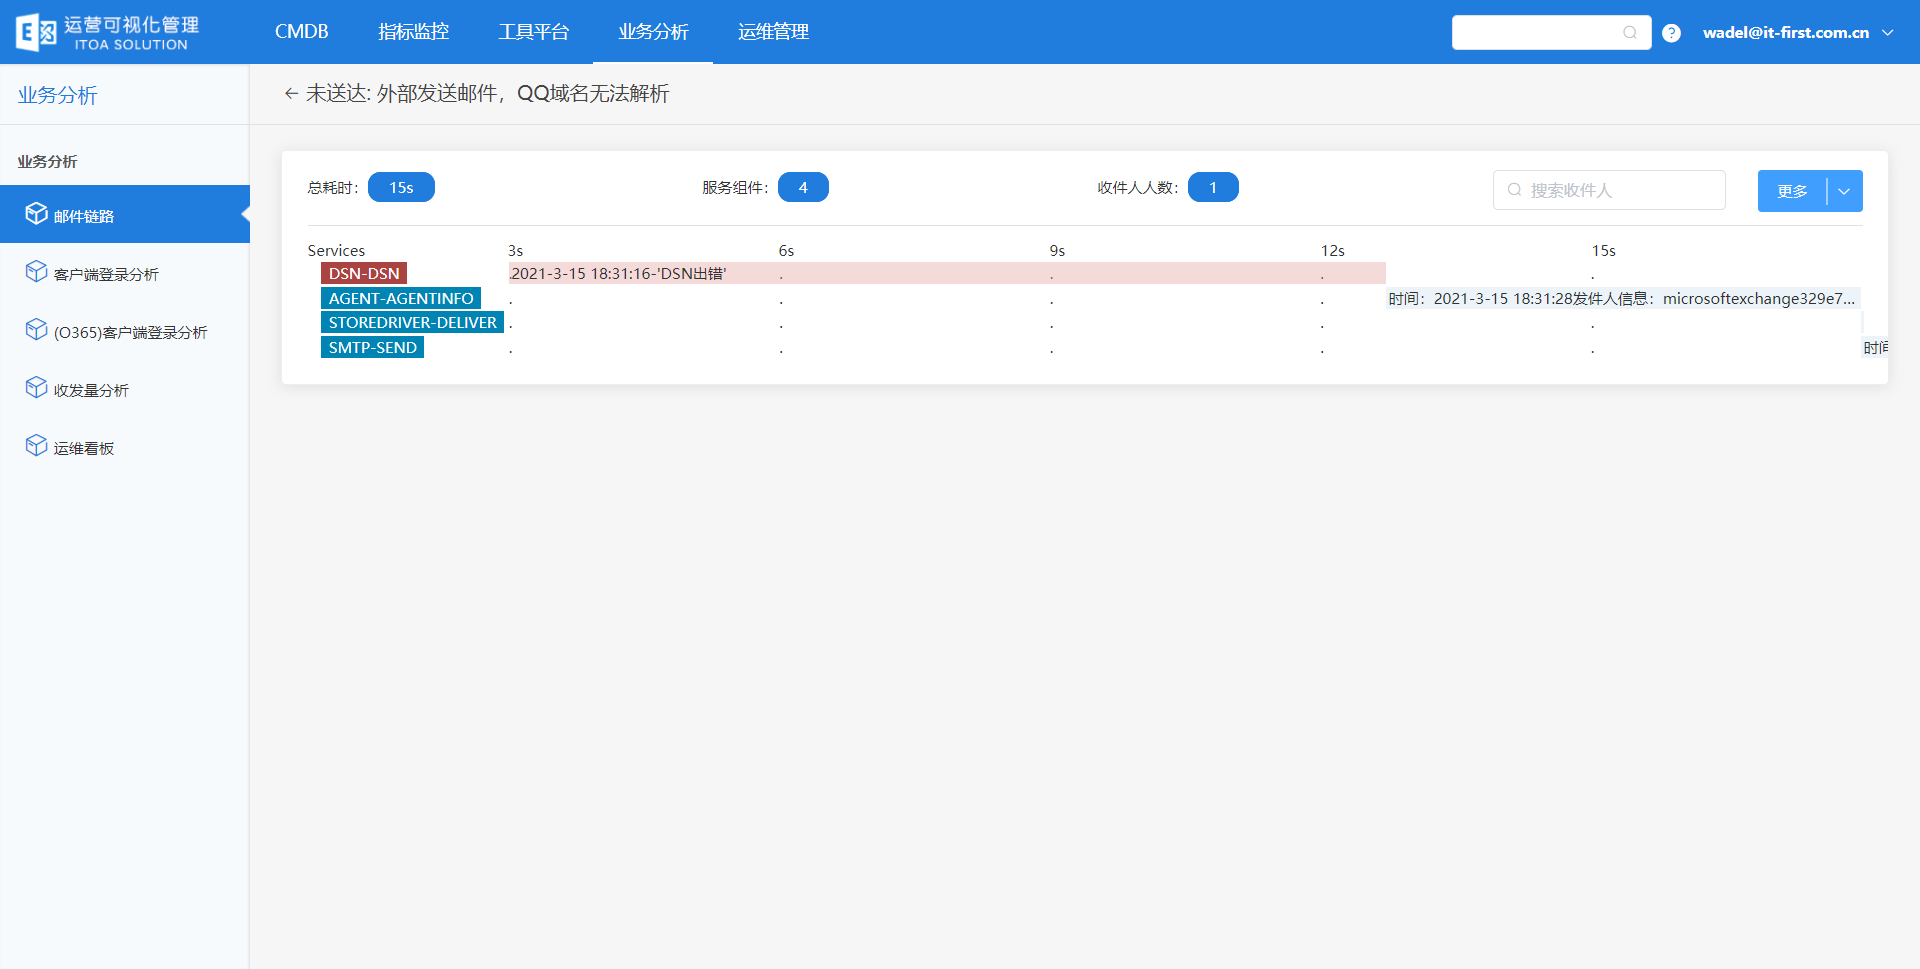
Task: Click the 15s total time badge
Action: coord(401,187)
